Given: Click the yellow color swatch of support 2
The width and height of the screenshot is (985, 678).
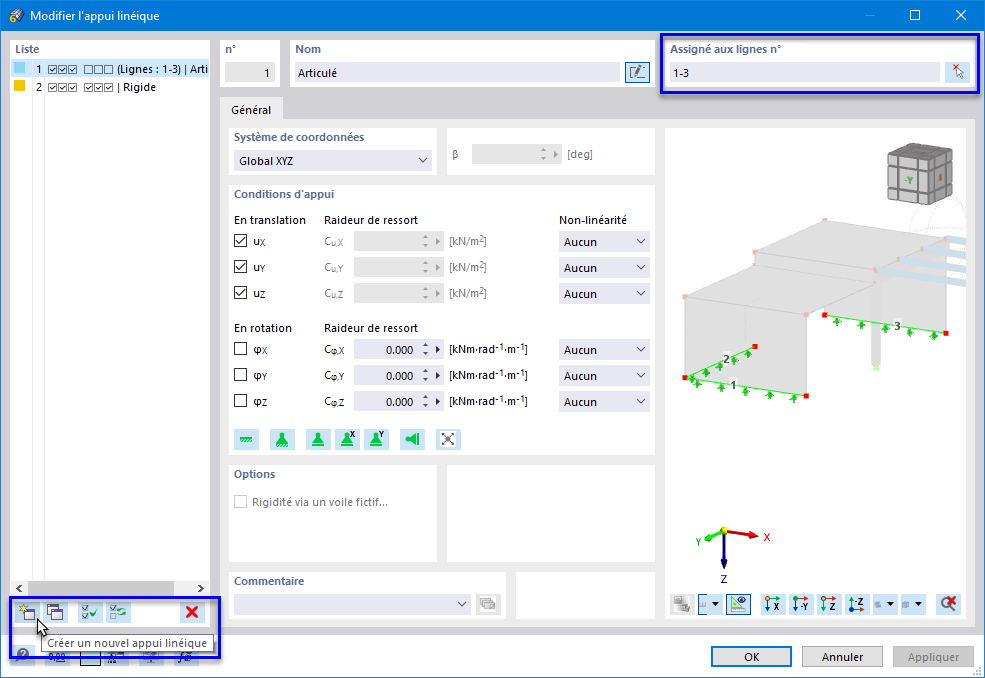Looking at the screenshot, I should click(19, 86).
